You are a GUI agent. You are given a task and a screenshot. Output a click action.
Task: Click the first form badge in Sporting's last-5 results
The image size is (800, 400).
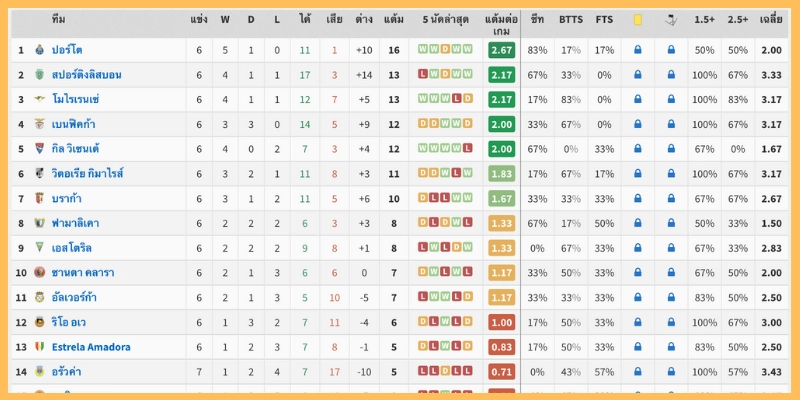[x=422, y=74]
